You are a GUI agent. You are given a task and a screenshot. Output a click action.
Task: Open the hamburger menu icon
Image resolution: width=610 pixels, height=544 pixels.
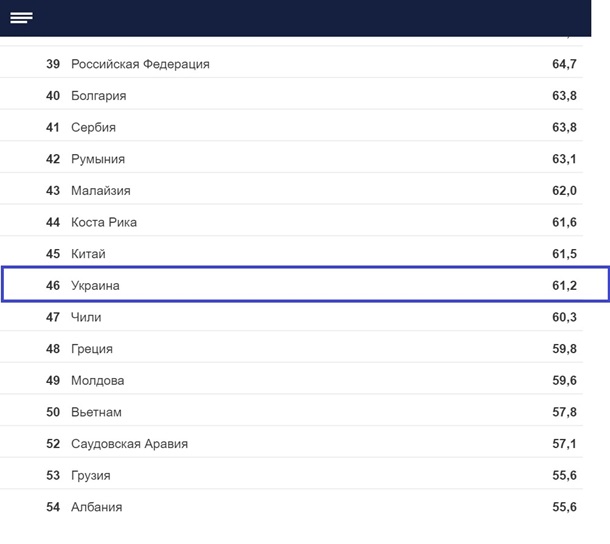[21, 18]
